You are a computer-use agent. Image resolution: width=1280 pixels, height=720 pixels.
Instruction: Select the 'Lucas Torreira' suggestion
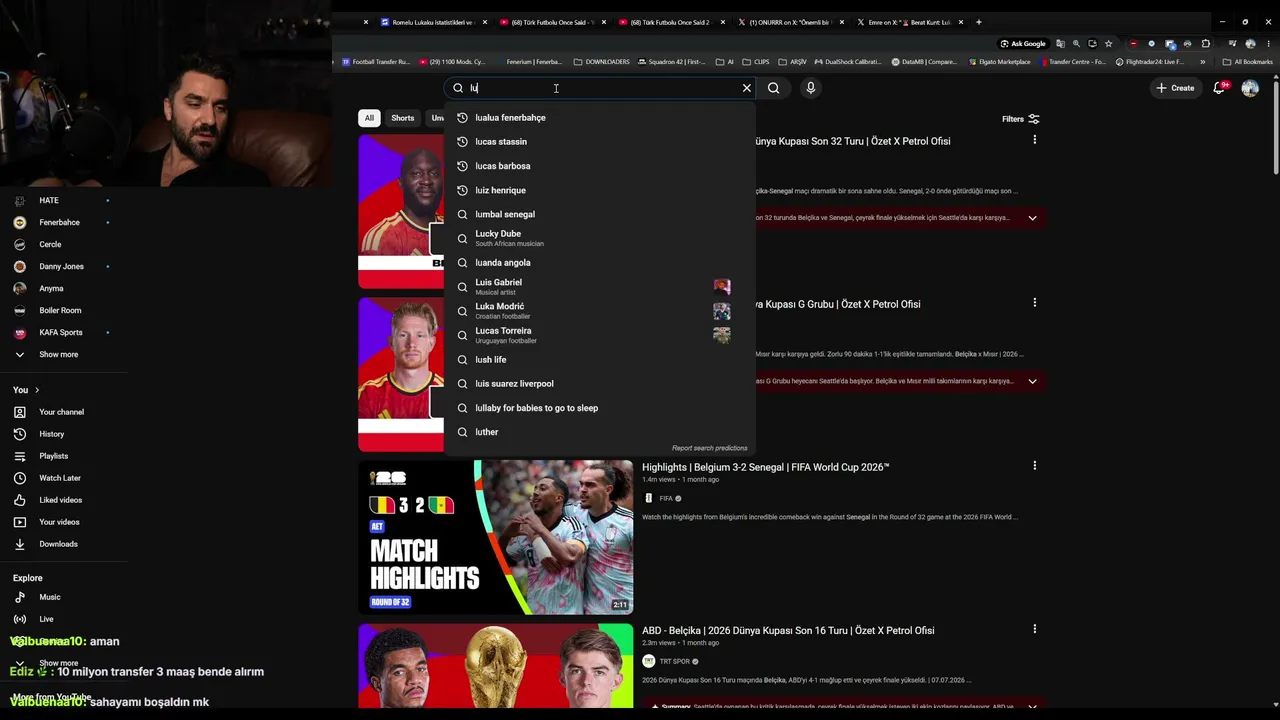pos(600,335)
